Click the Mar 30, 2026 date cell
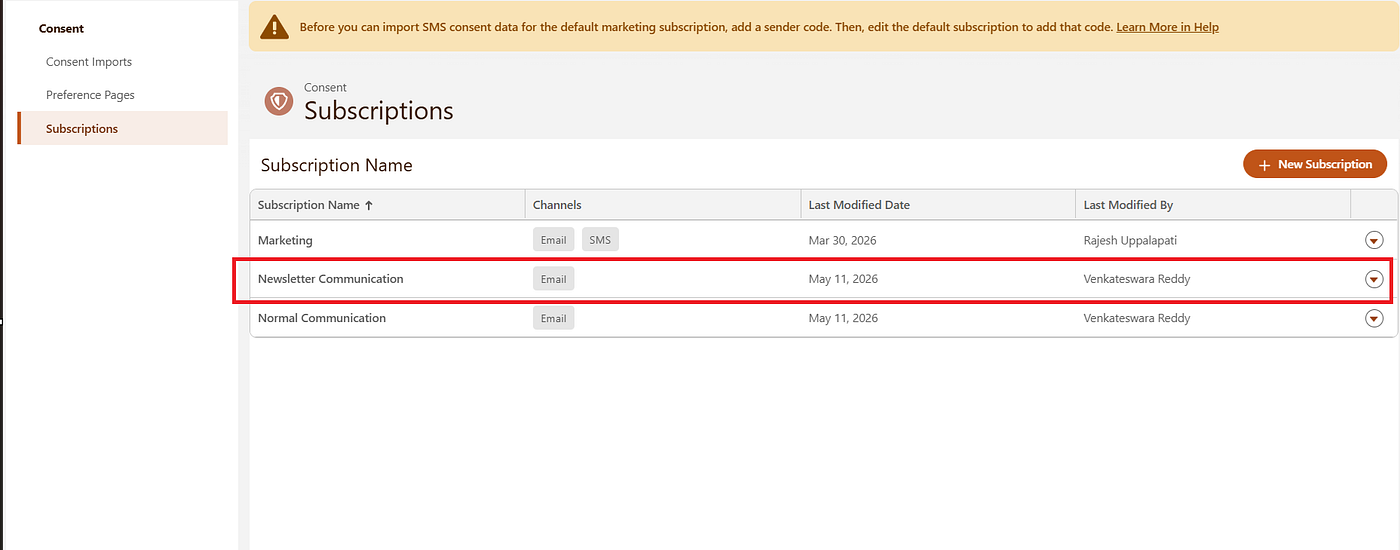1400x550 pixels. tap(843, 240)
